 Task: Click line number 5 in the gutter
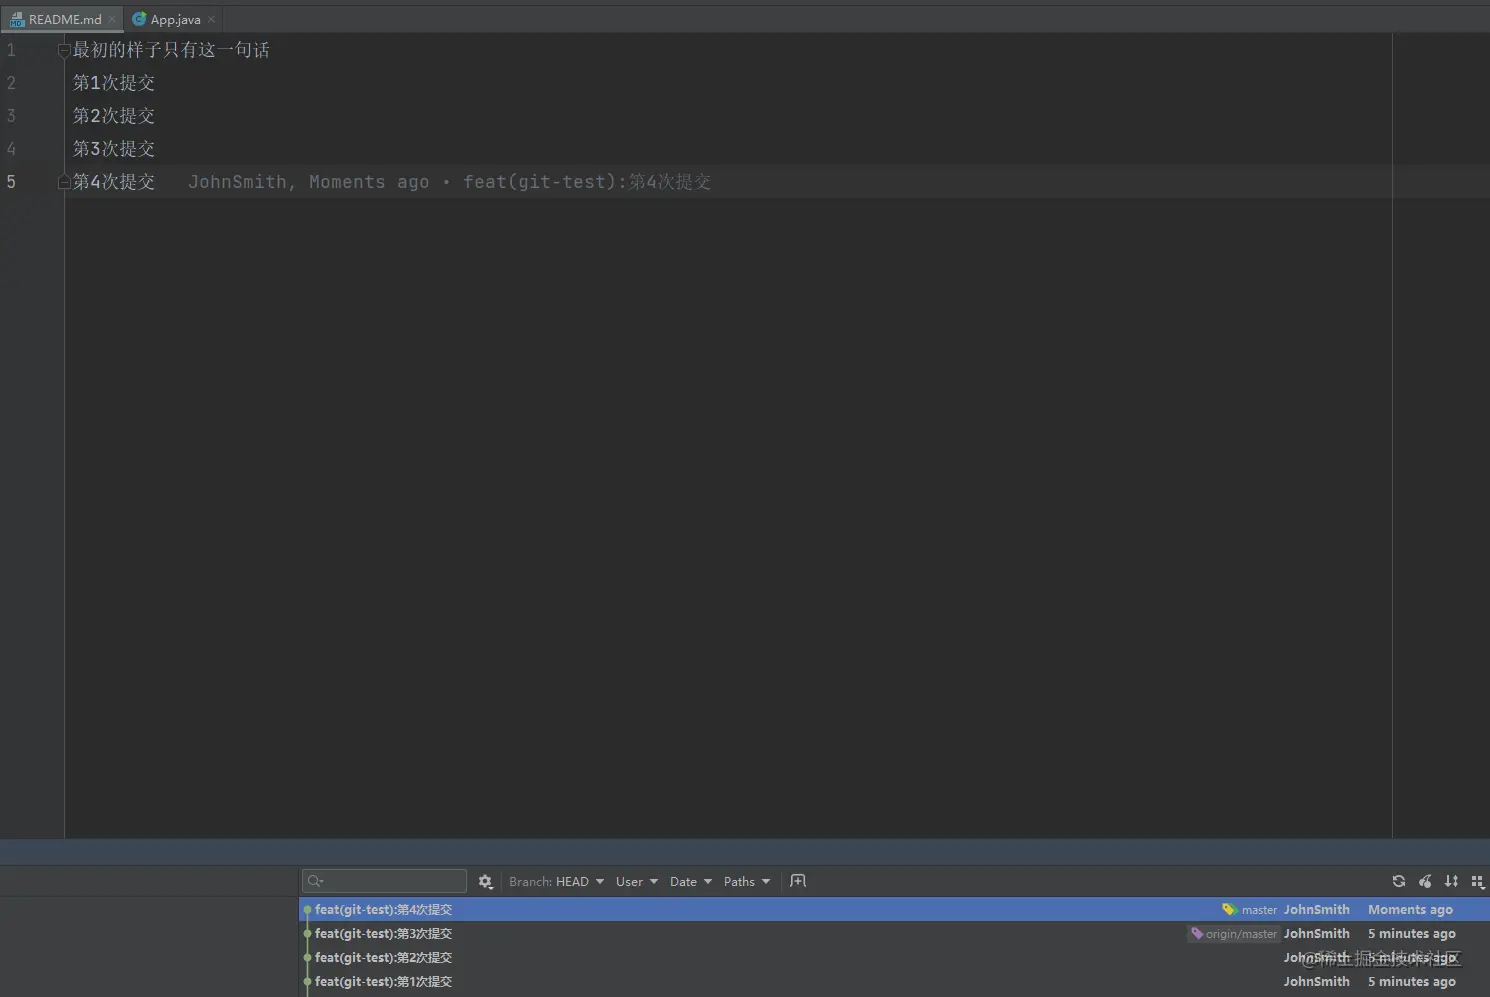11,182
